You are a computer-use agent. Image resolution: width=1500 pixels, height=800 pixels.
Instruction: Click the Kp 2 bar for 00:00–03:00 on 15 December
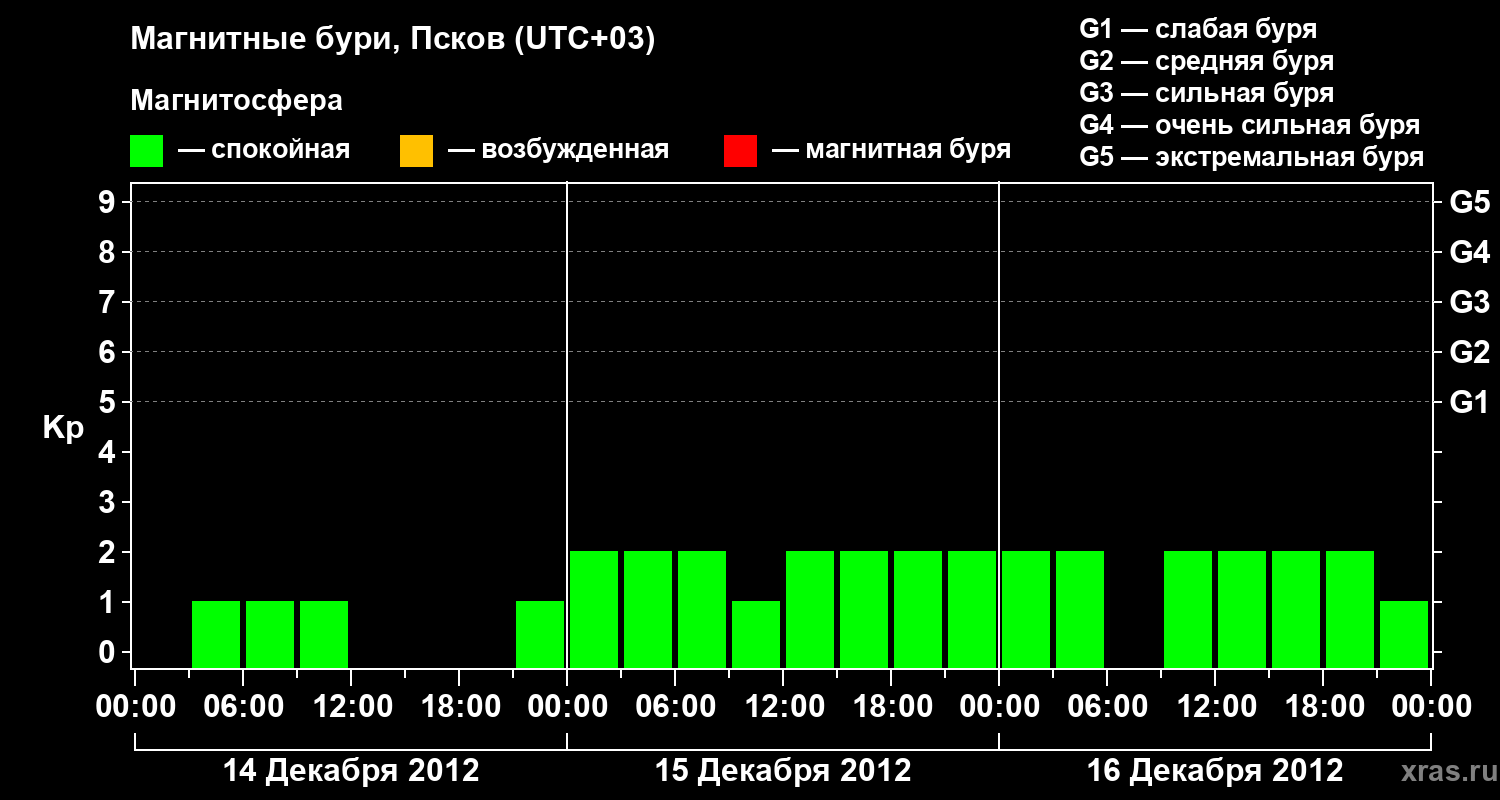pyautogui.click(x=594, y=609)
